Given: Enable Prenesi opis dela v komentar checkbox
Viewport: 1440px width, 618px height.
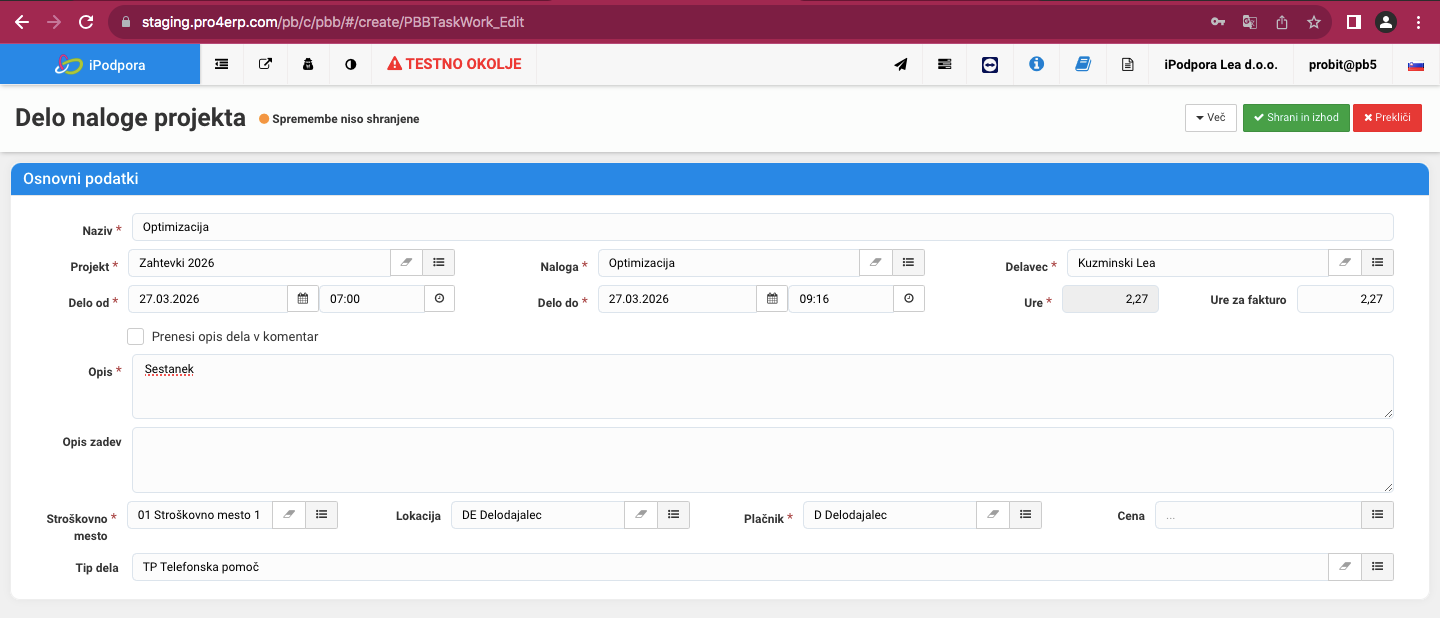Looking at the screenshot, I should coord(136,337).
